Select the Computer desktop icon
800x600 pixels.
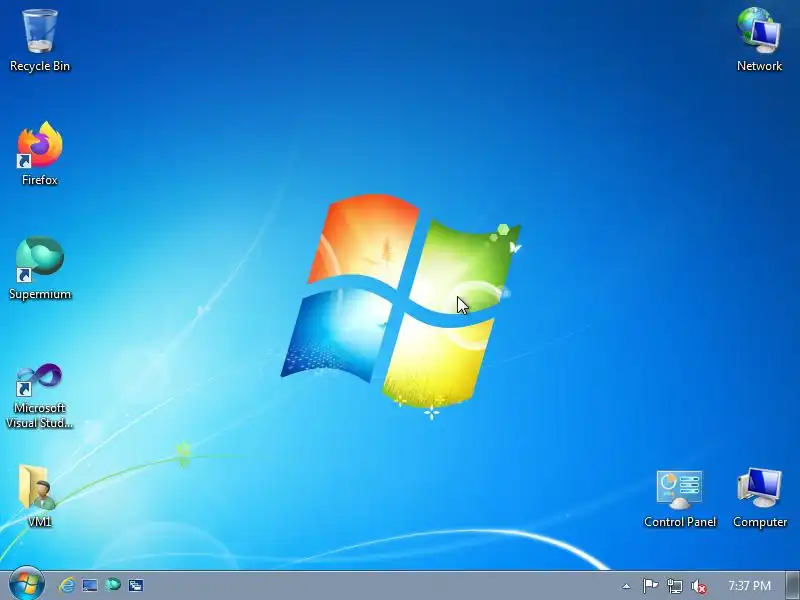[760, 498]
